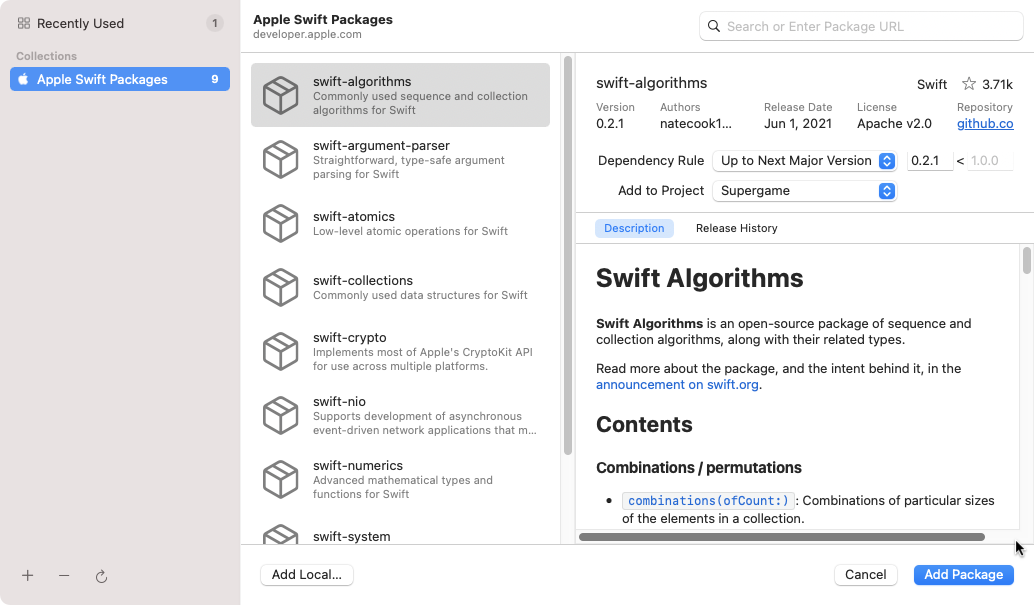
Task: Click the swift-crypto package cube icon
Action: 281,351
